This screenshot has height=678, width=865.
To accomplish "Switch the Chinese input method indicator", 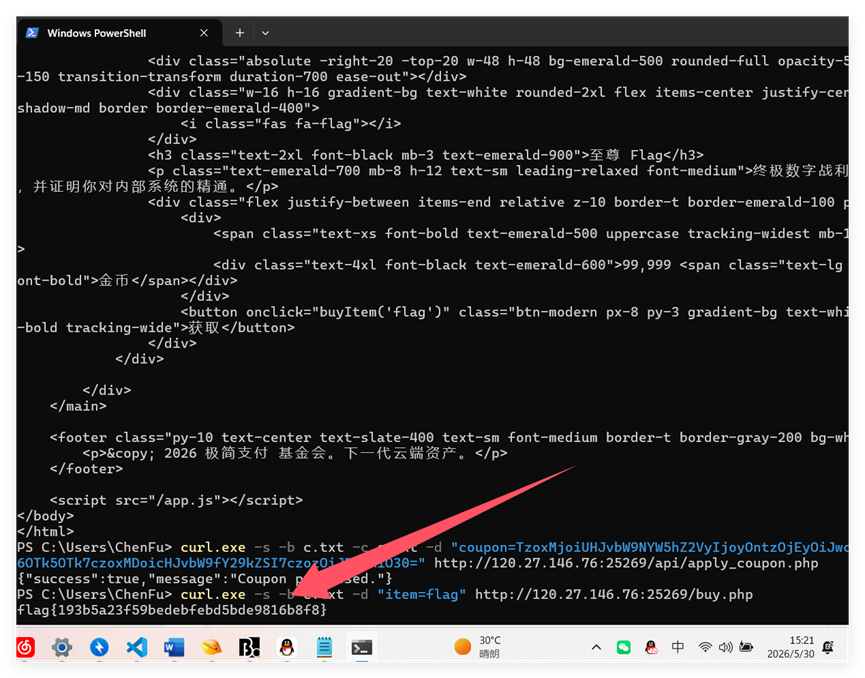I will pyautogui.click(x=677, y=647).
